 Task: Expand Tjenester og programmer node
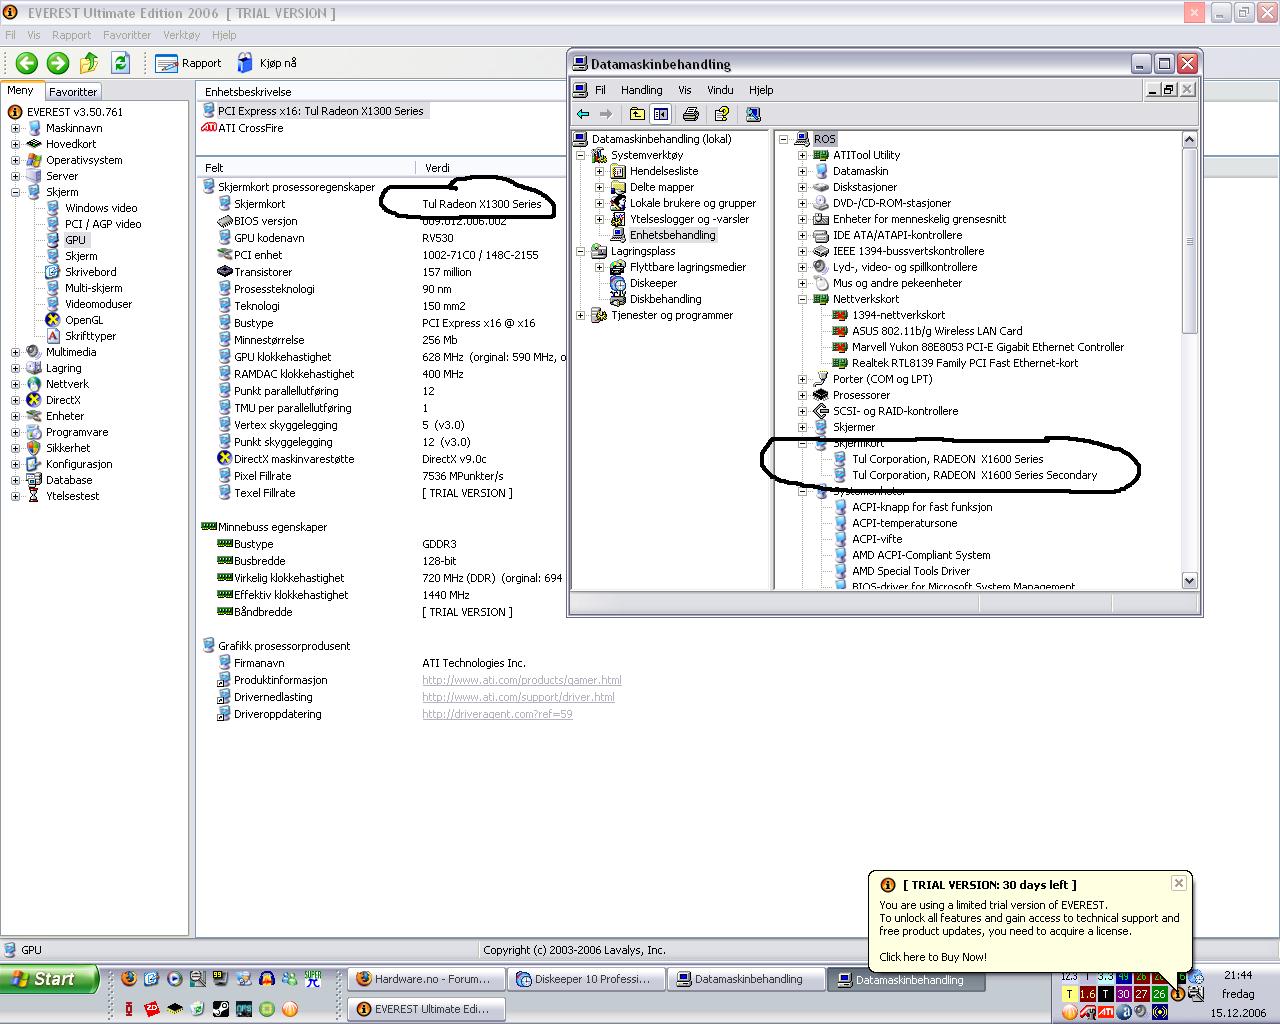[580, 315]
